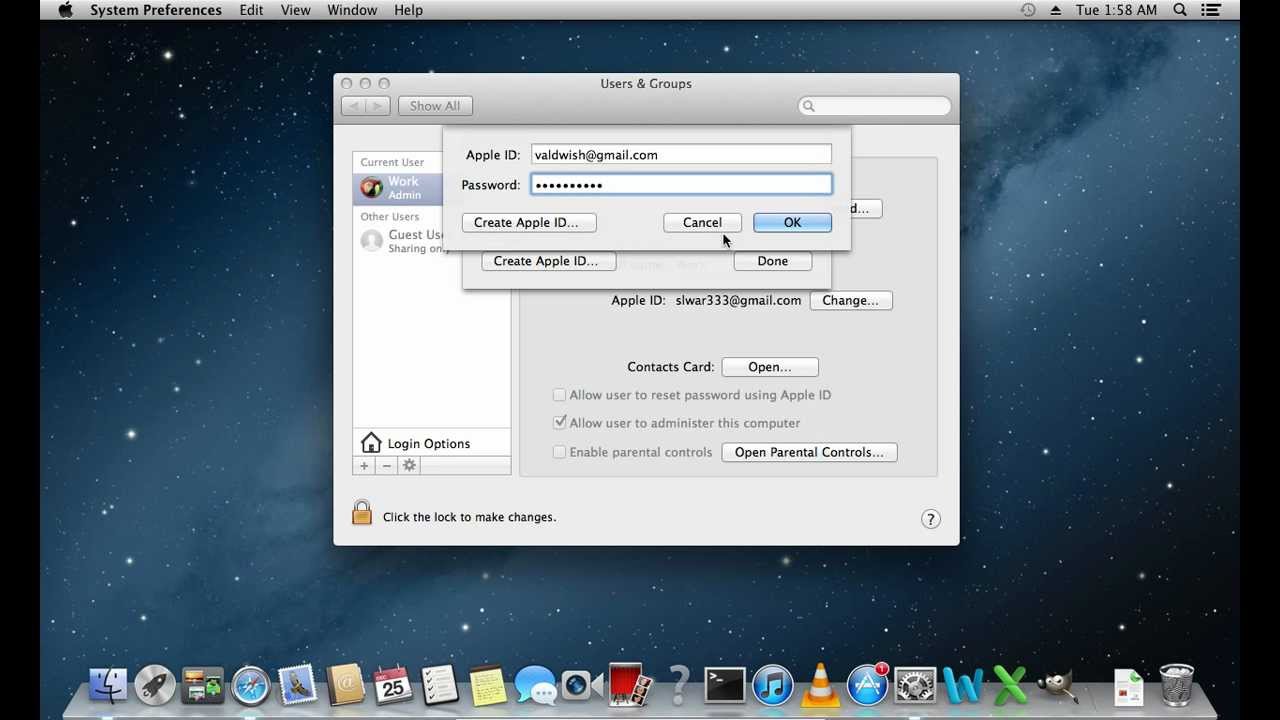Open Terminal from the dock

pyautogui.click(x=725, y=686)
